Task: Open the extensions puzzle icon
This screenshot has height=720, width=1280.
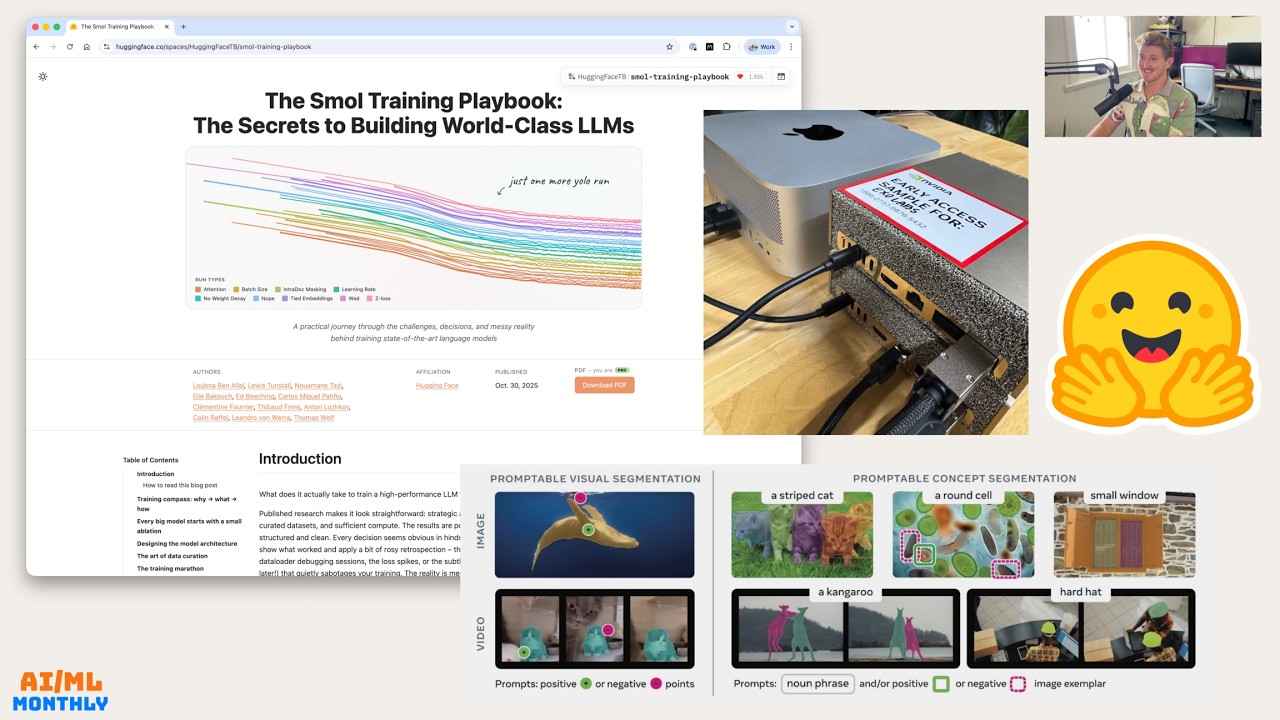Action: point(727,46)
